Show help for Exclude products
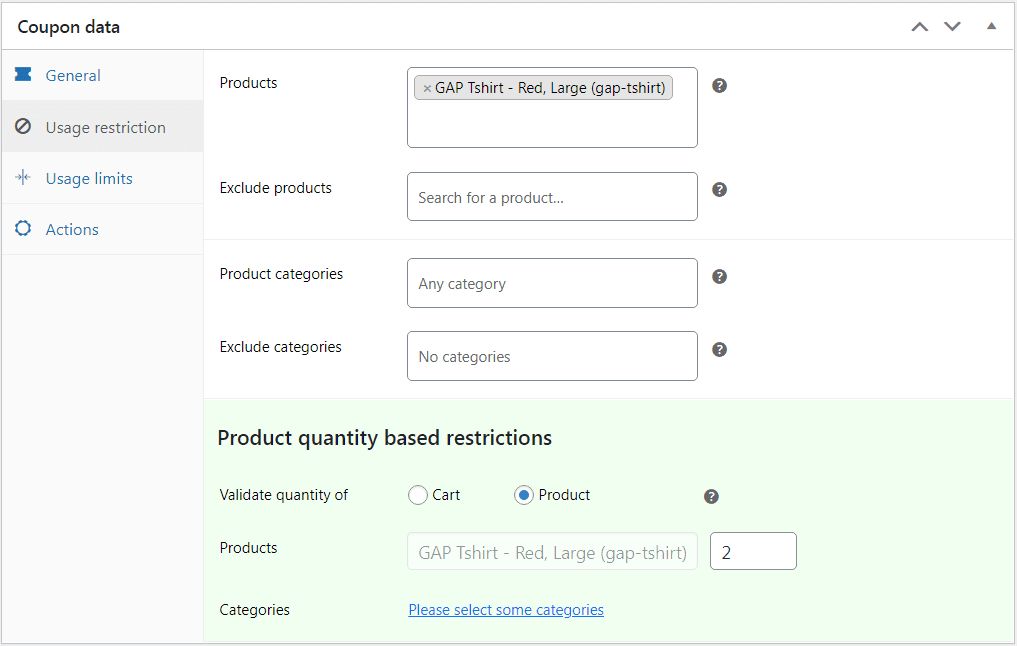Screen dimensions: 1017x646 pos(719,189)
